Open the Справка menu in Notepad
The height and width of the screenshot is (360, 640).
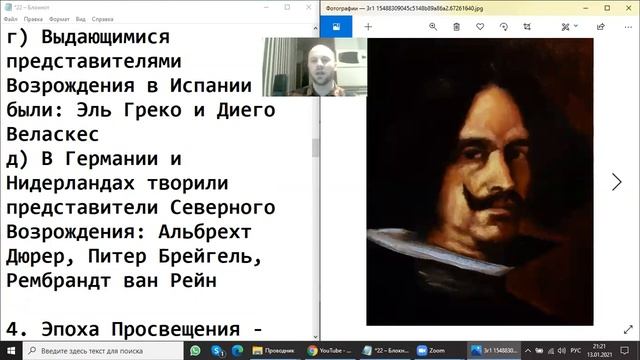coord(102,19)
